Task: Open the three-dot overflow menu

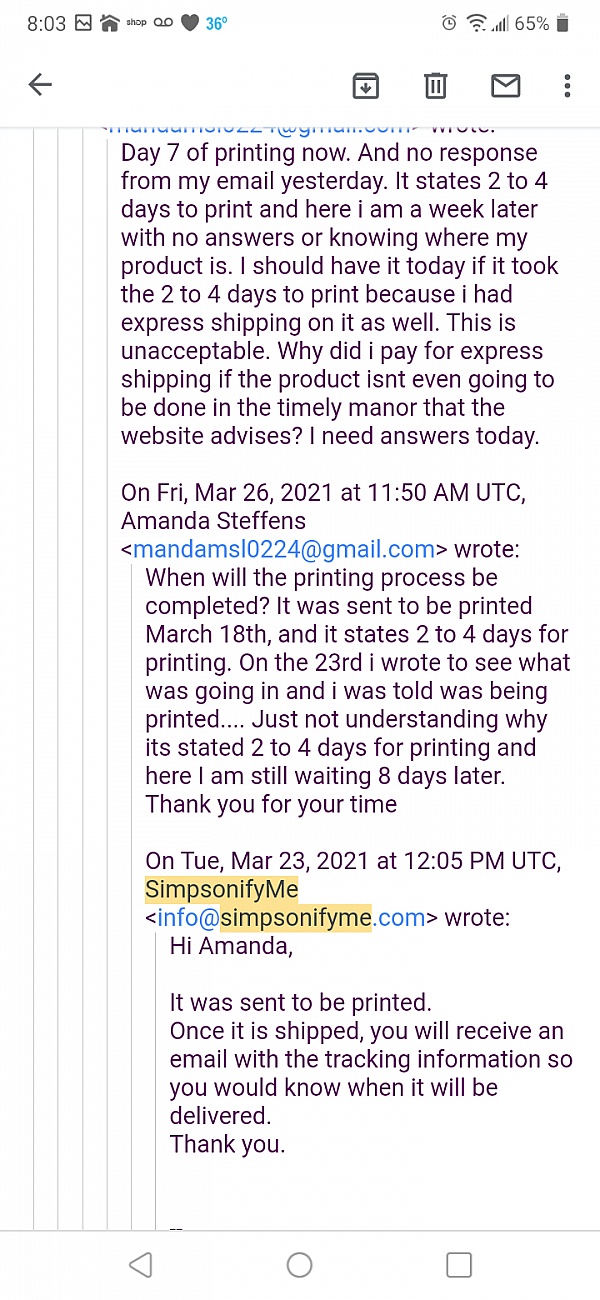Action: (567, 86)
